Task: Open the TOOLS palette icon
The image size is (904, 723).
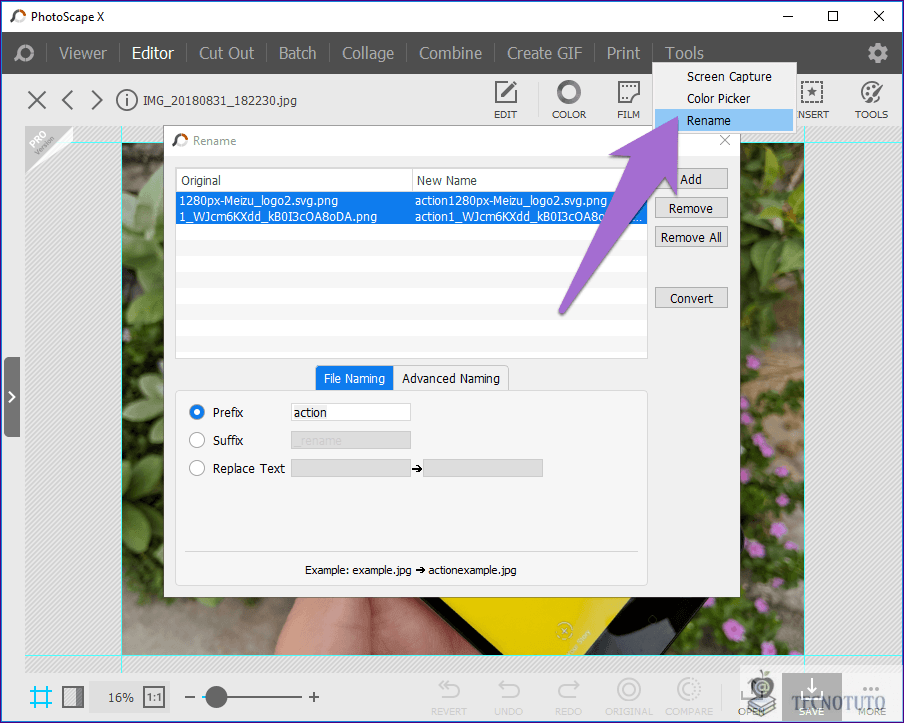Action: pos(871,100)
